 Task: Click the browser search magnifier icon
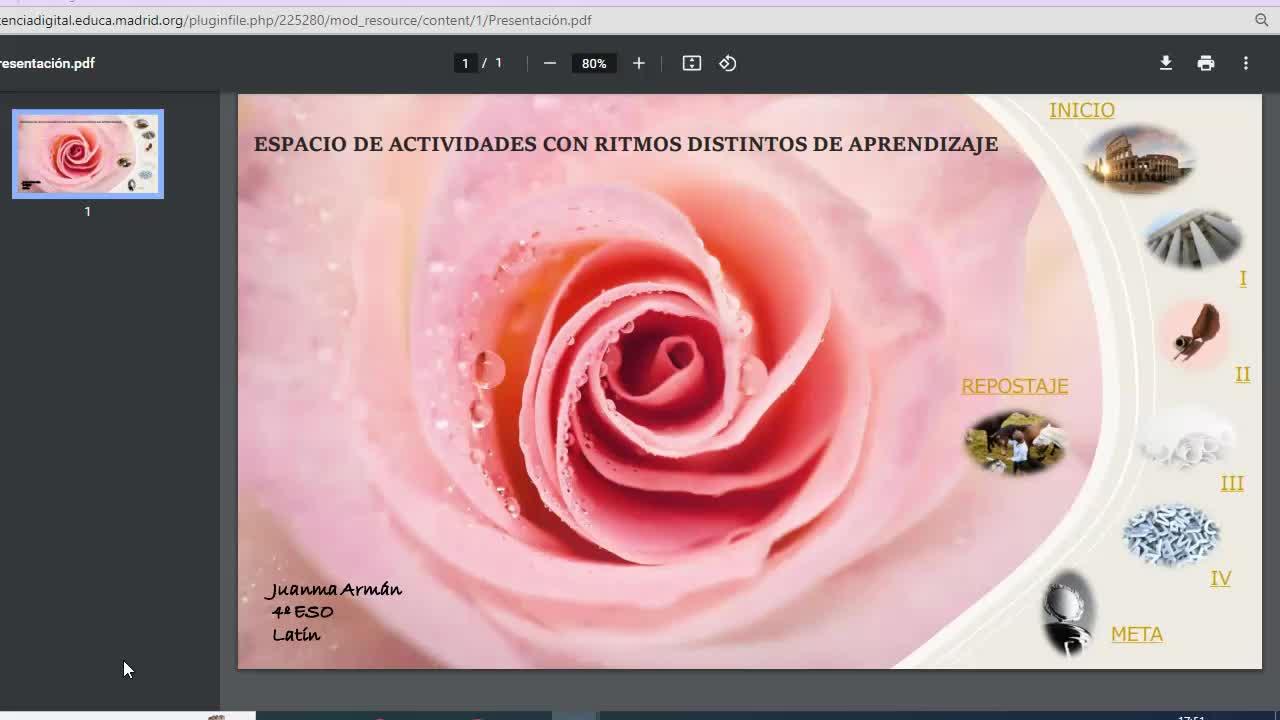1261,20
